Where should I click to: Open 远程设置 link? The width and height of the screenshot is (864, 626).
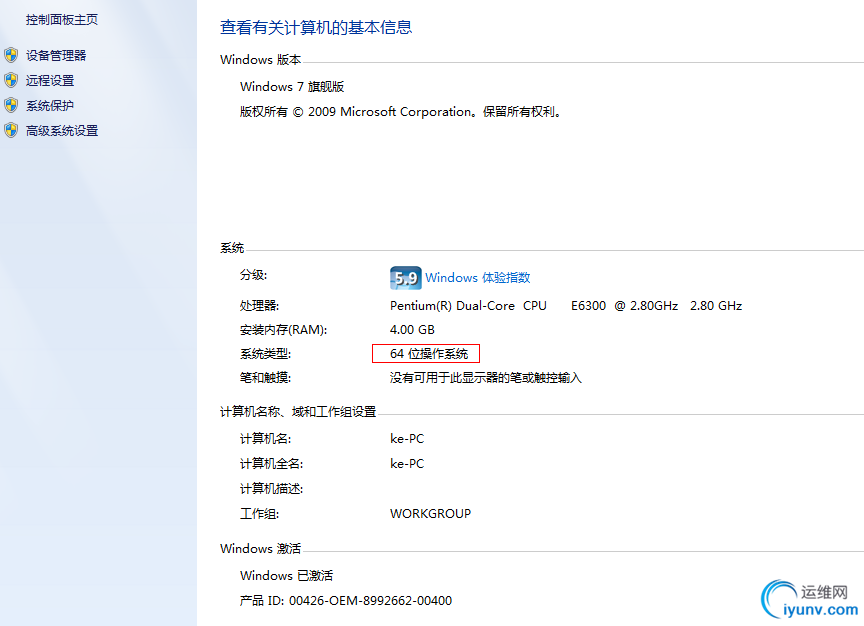(x=50, y=80)
